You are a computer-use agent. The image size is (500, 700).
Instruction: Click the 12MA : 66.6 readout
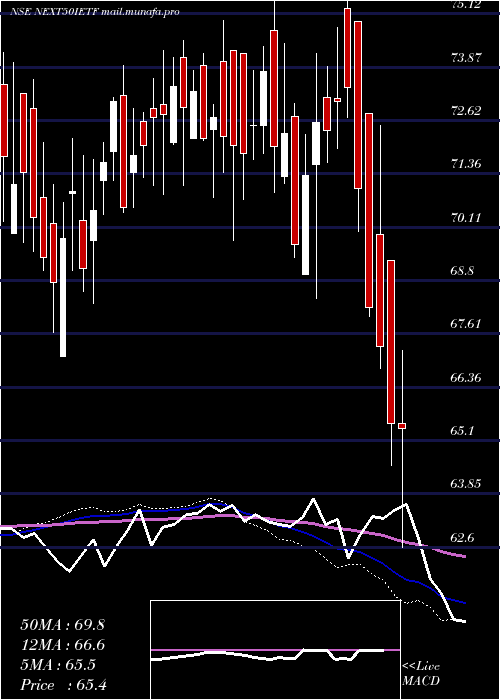pos(62,645)
